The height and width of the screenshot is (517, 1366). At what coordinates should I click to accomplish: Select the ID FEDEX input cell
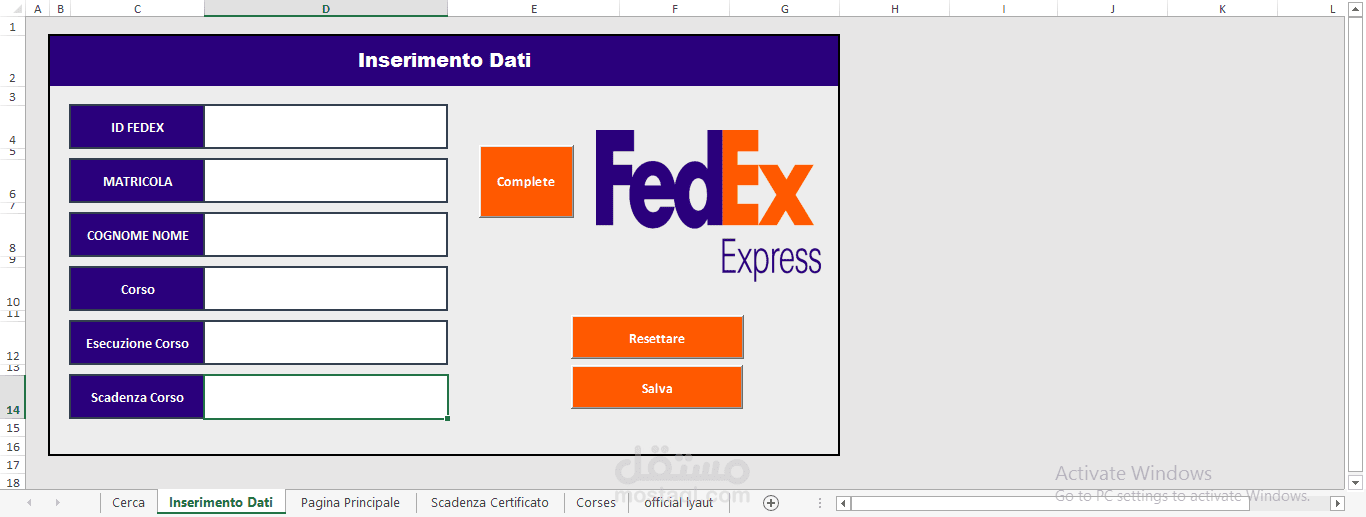coord(326,127)
